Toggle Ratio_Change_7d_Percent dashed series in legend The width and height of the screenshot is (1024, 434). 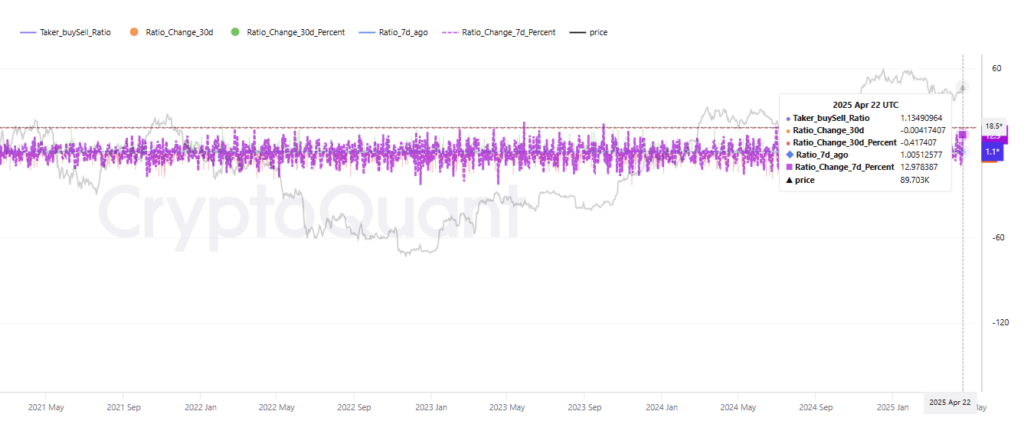(503, 32)
